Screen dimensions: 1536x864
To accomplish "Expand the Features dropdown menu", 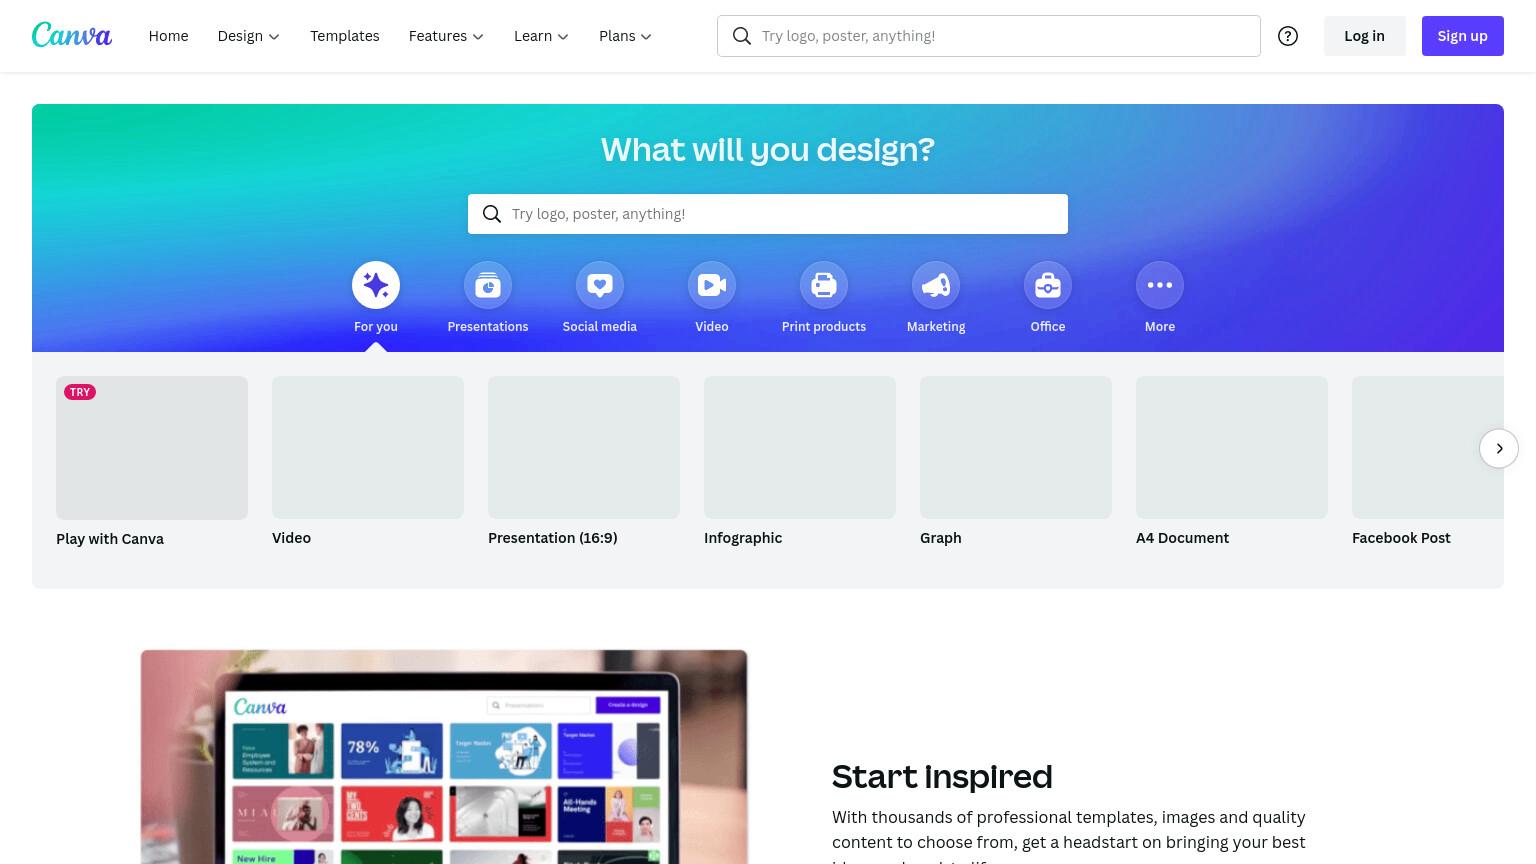I will (446, 36).
